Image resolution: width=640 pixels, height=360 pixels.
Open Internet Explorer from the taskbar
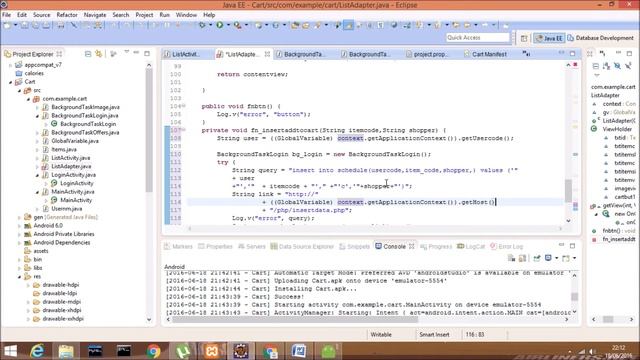37,351
